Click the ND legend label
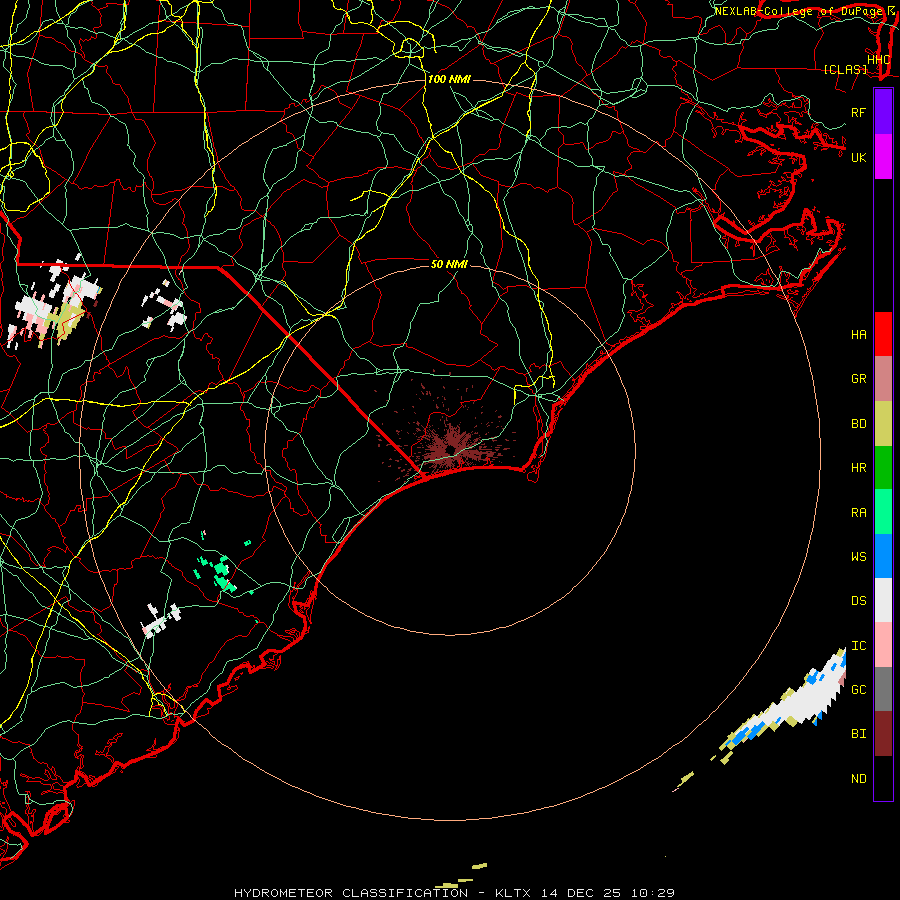The height and width of the screenshot is (900, 900). [858, 779]
